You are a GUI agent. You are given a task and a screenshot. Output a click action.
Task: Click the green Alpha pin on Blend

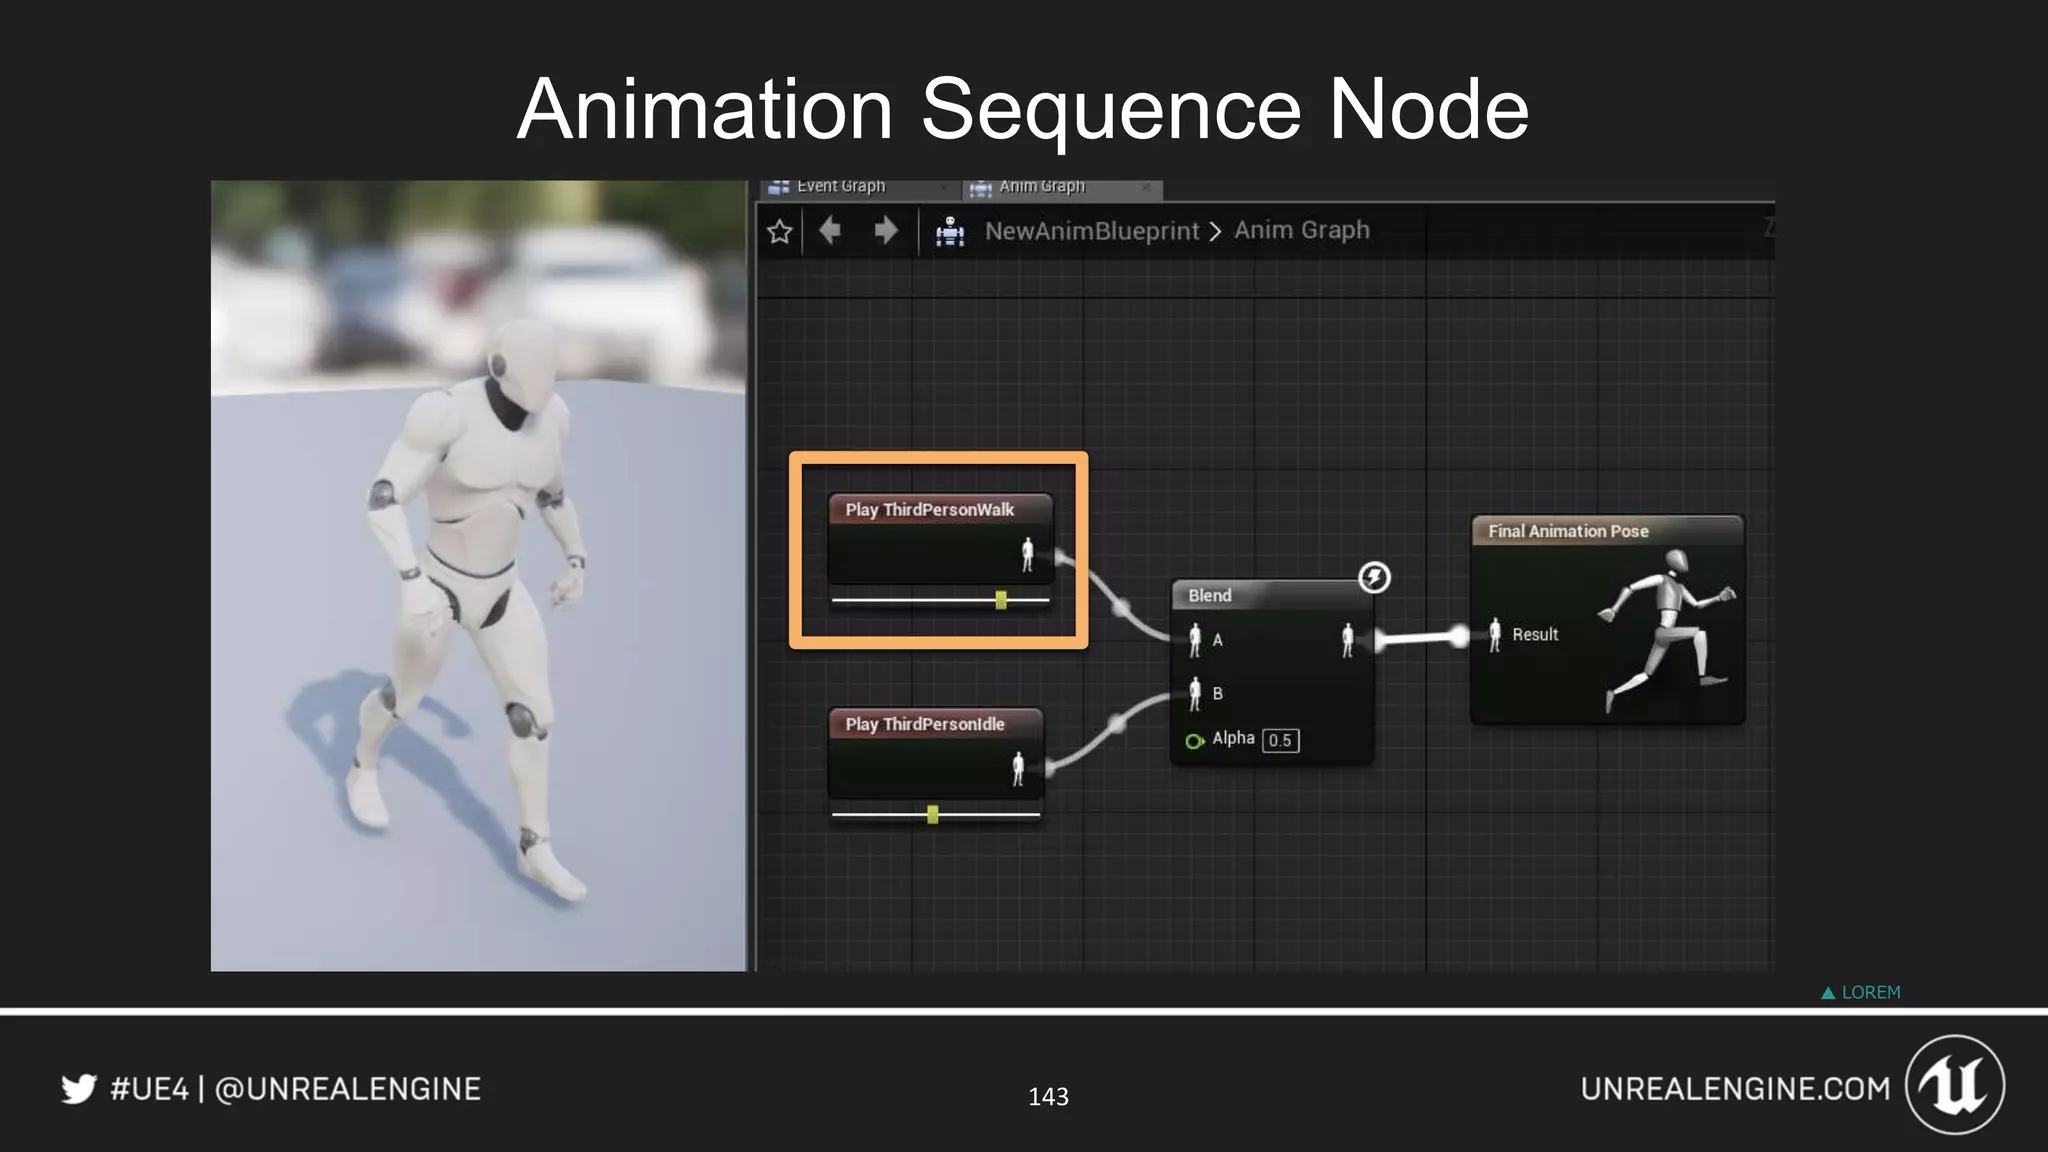coord(1194,741)
